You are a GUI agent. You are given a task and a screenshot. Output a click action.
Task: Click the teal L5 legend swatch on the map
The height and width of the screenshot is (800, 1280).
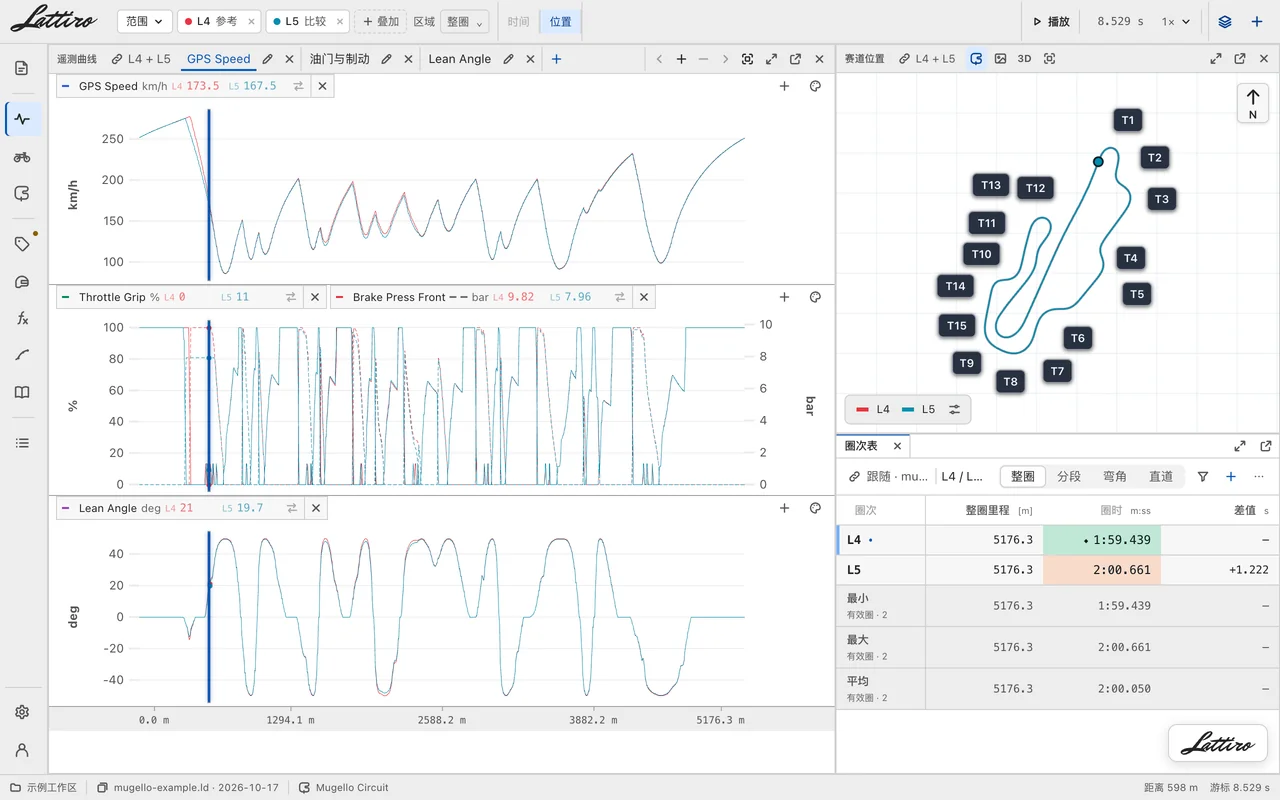click(908, 409)
